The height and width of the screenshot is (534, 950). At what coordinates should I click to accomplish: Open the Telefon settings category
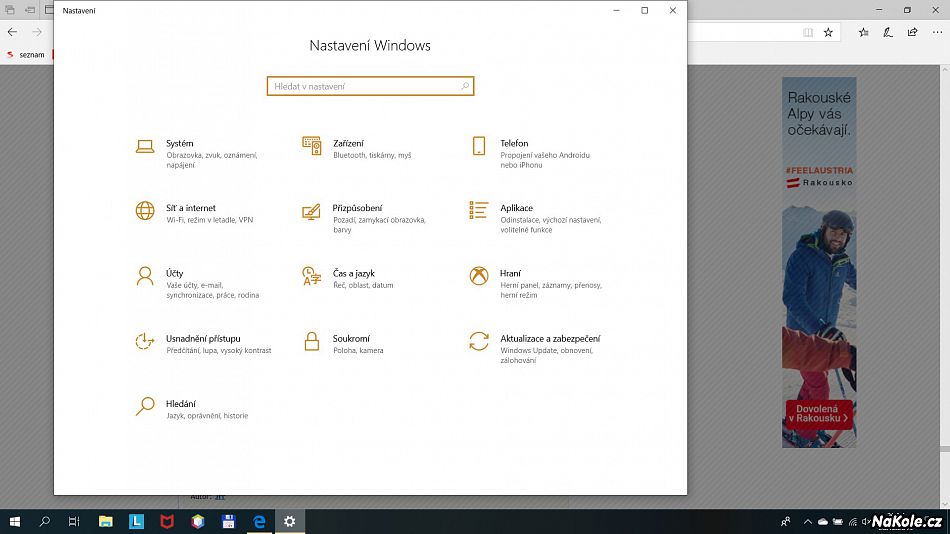click(531, 154)
